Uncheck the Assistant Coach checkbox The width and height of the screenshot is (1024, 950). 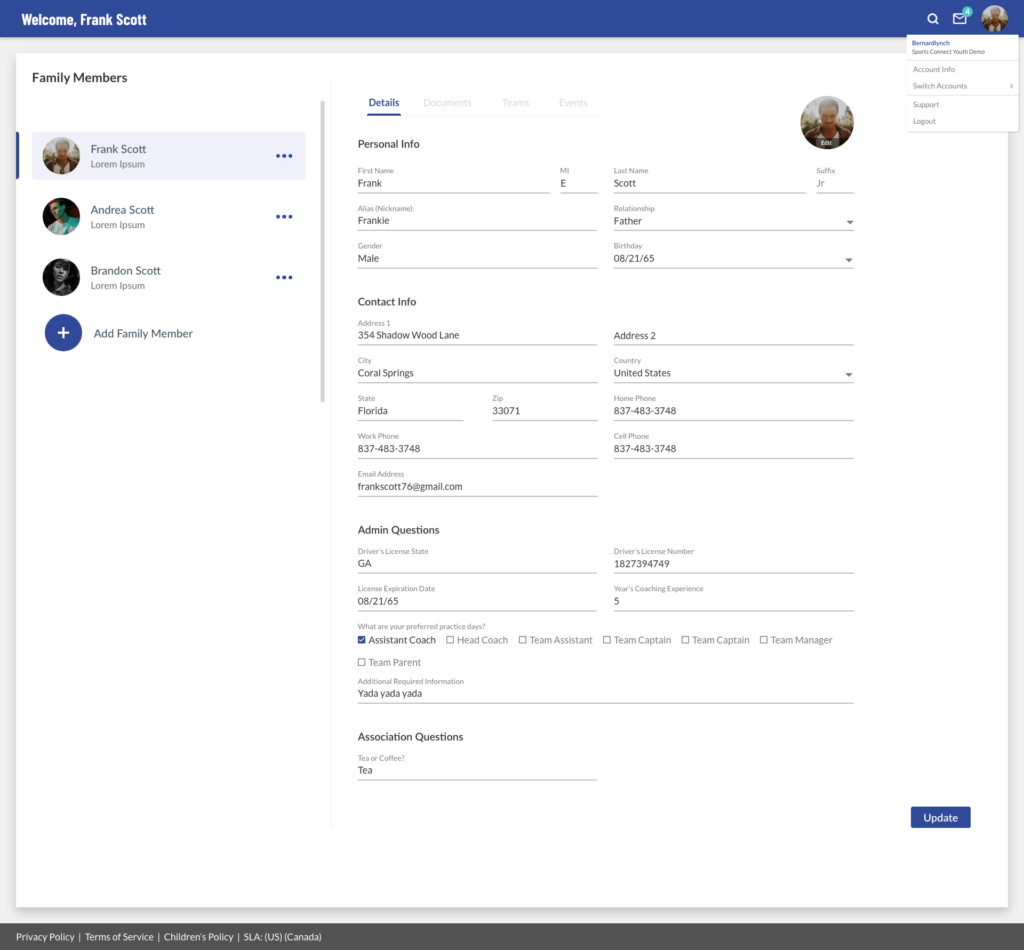pyautogui.click(x=362, y=640)
